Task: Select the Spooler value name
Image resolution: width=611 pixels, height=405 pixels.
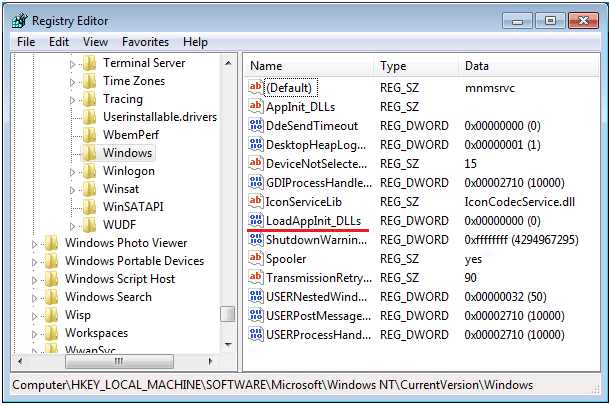Action: pyautogui.click(x=286, y=259)
